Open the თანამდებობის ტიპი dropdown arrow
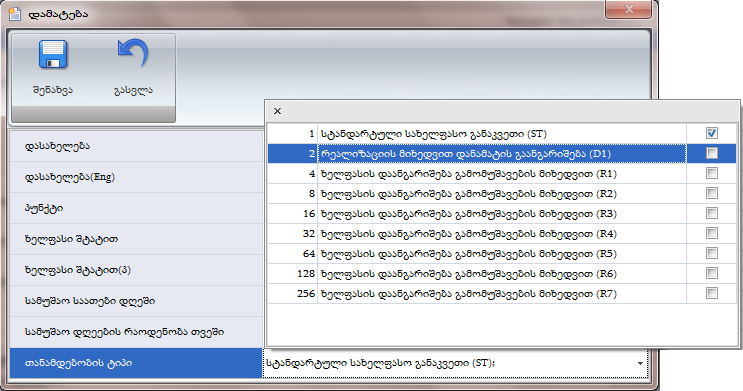 (x=640, y=364)
